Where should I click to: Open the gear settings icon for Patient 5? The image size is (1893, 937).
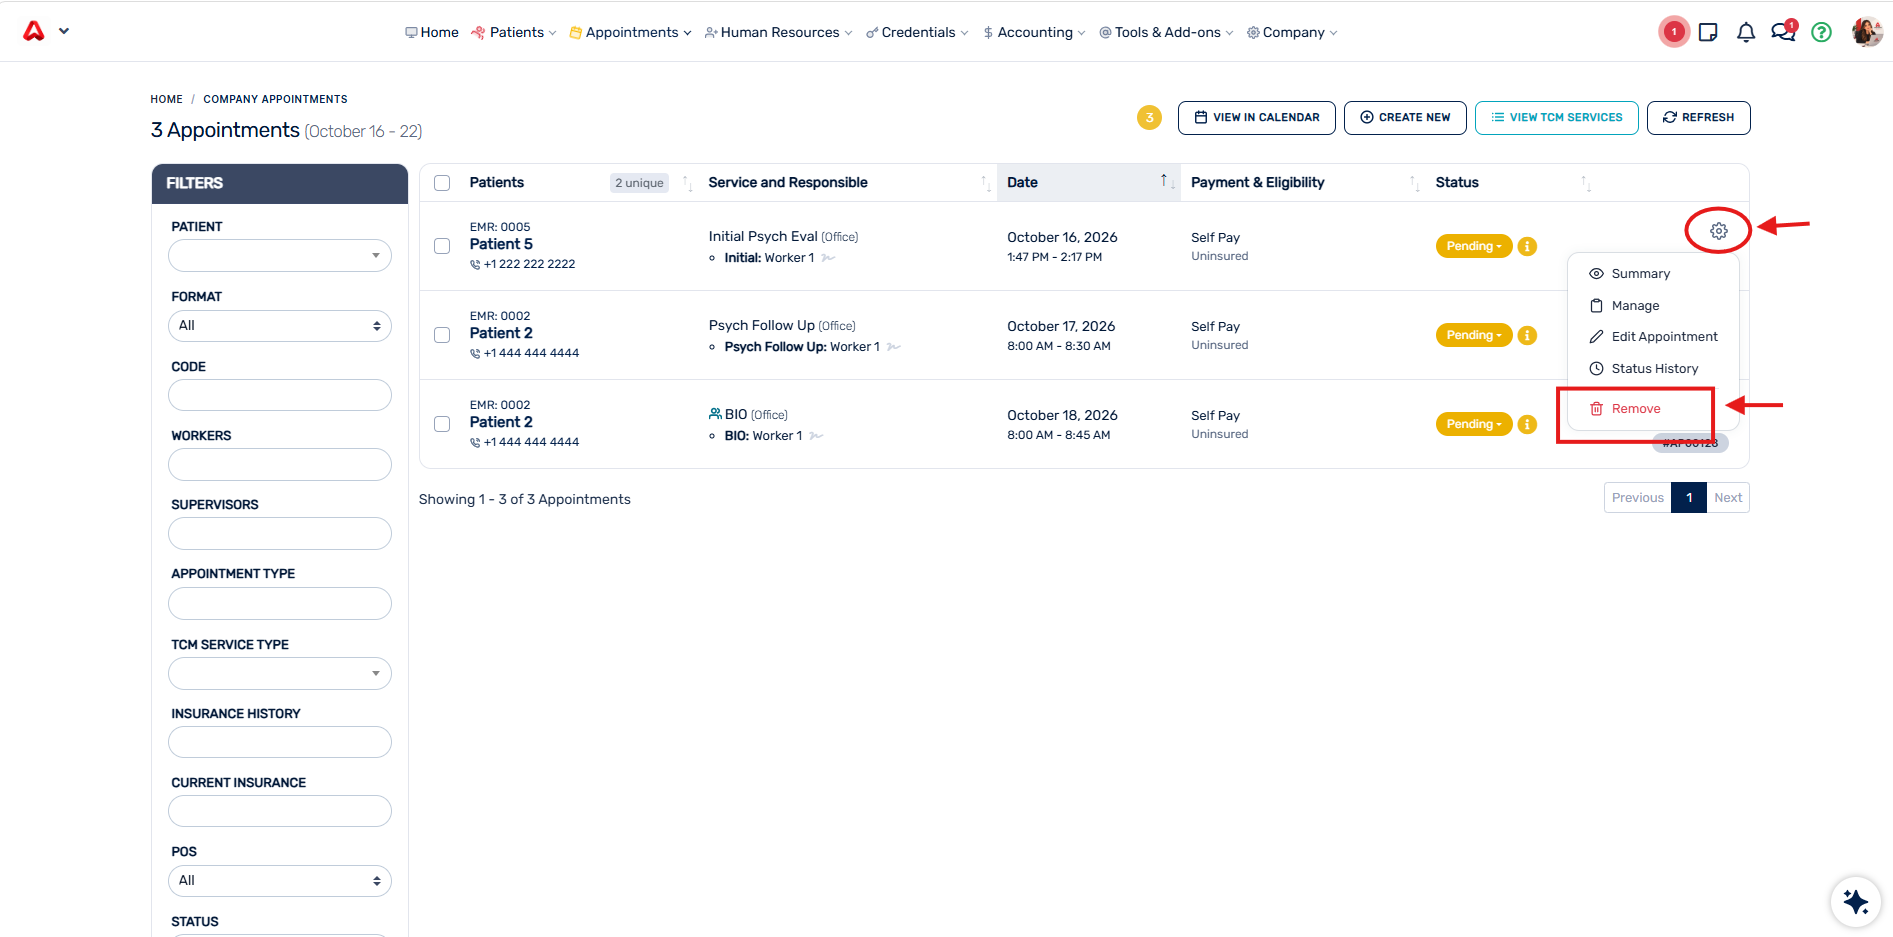click(1718, 231)
